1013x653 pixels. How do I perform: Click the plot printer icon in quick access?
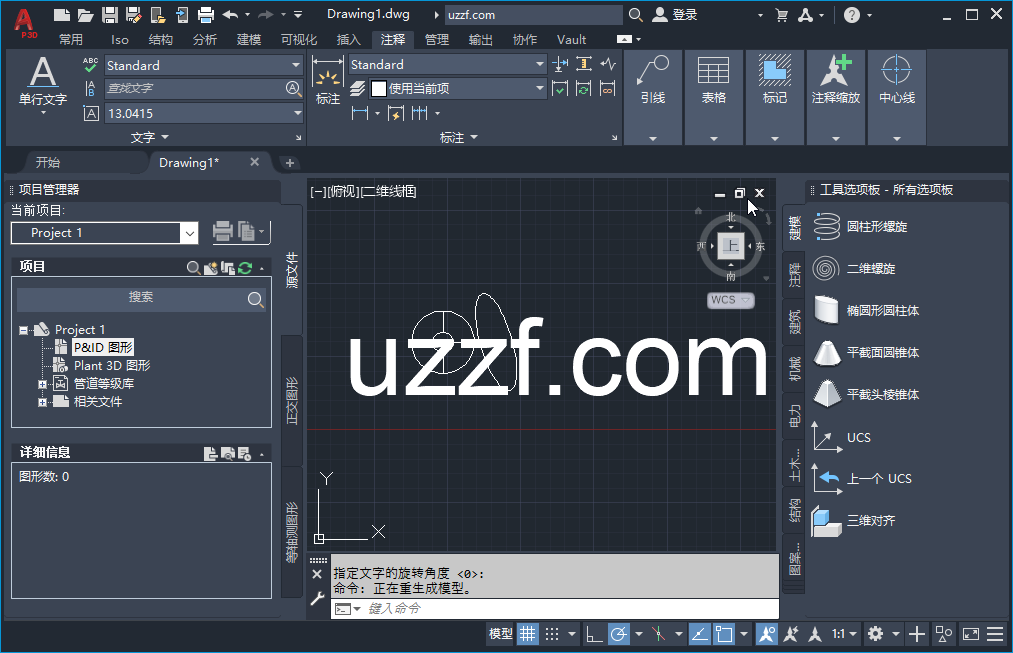click(205, 15)
